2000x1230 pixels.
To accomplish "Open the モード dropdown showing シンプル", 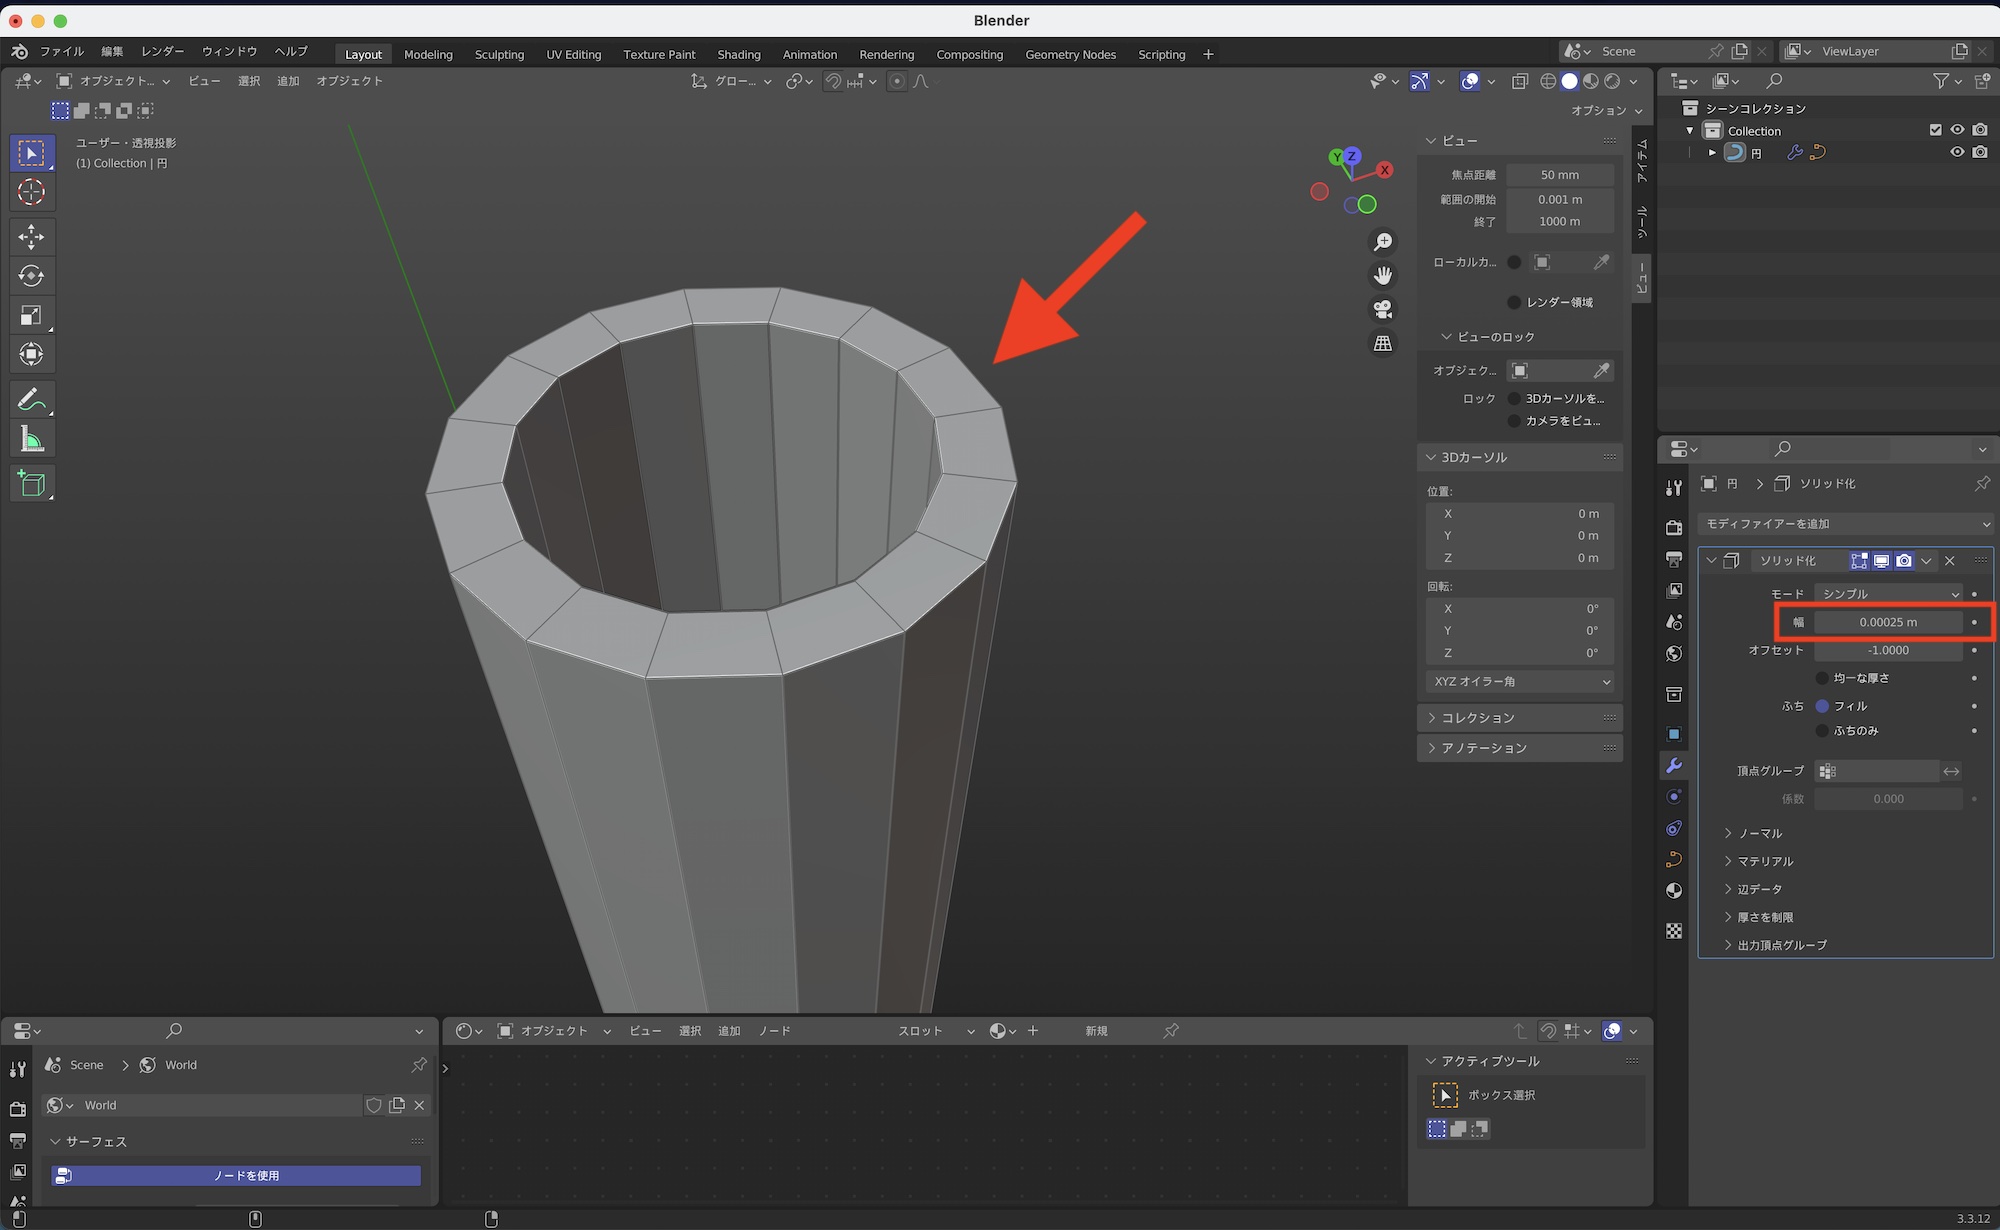I will (1888, 594).
